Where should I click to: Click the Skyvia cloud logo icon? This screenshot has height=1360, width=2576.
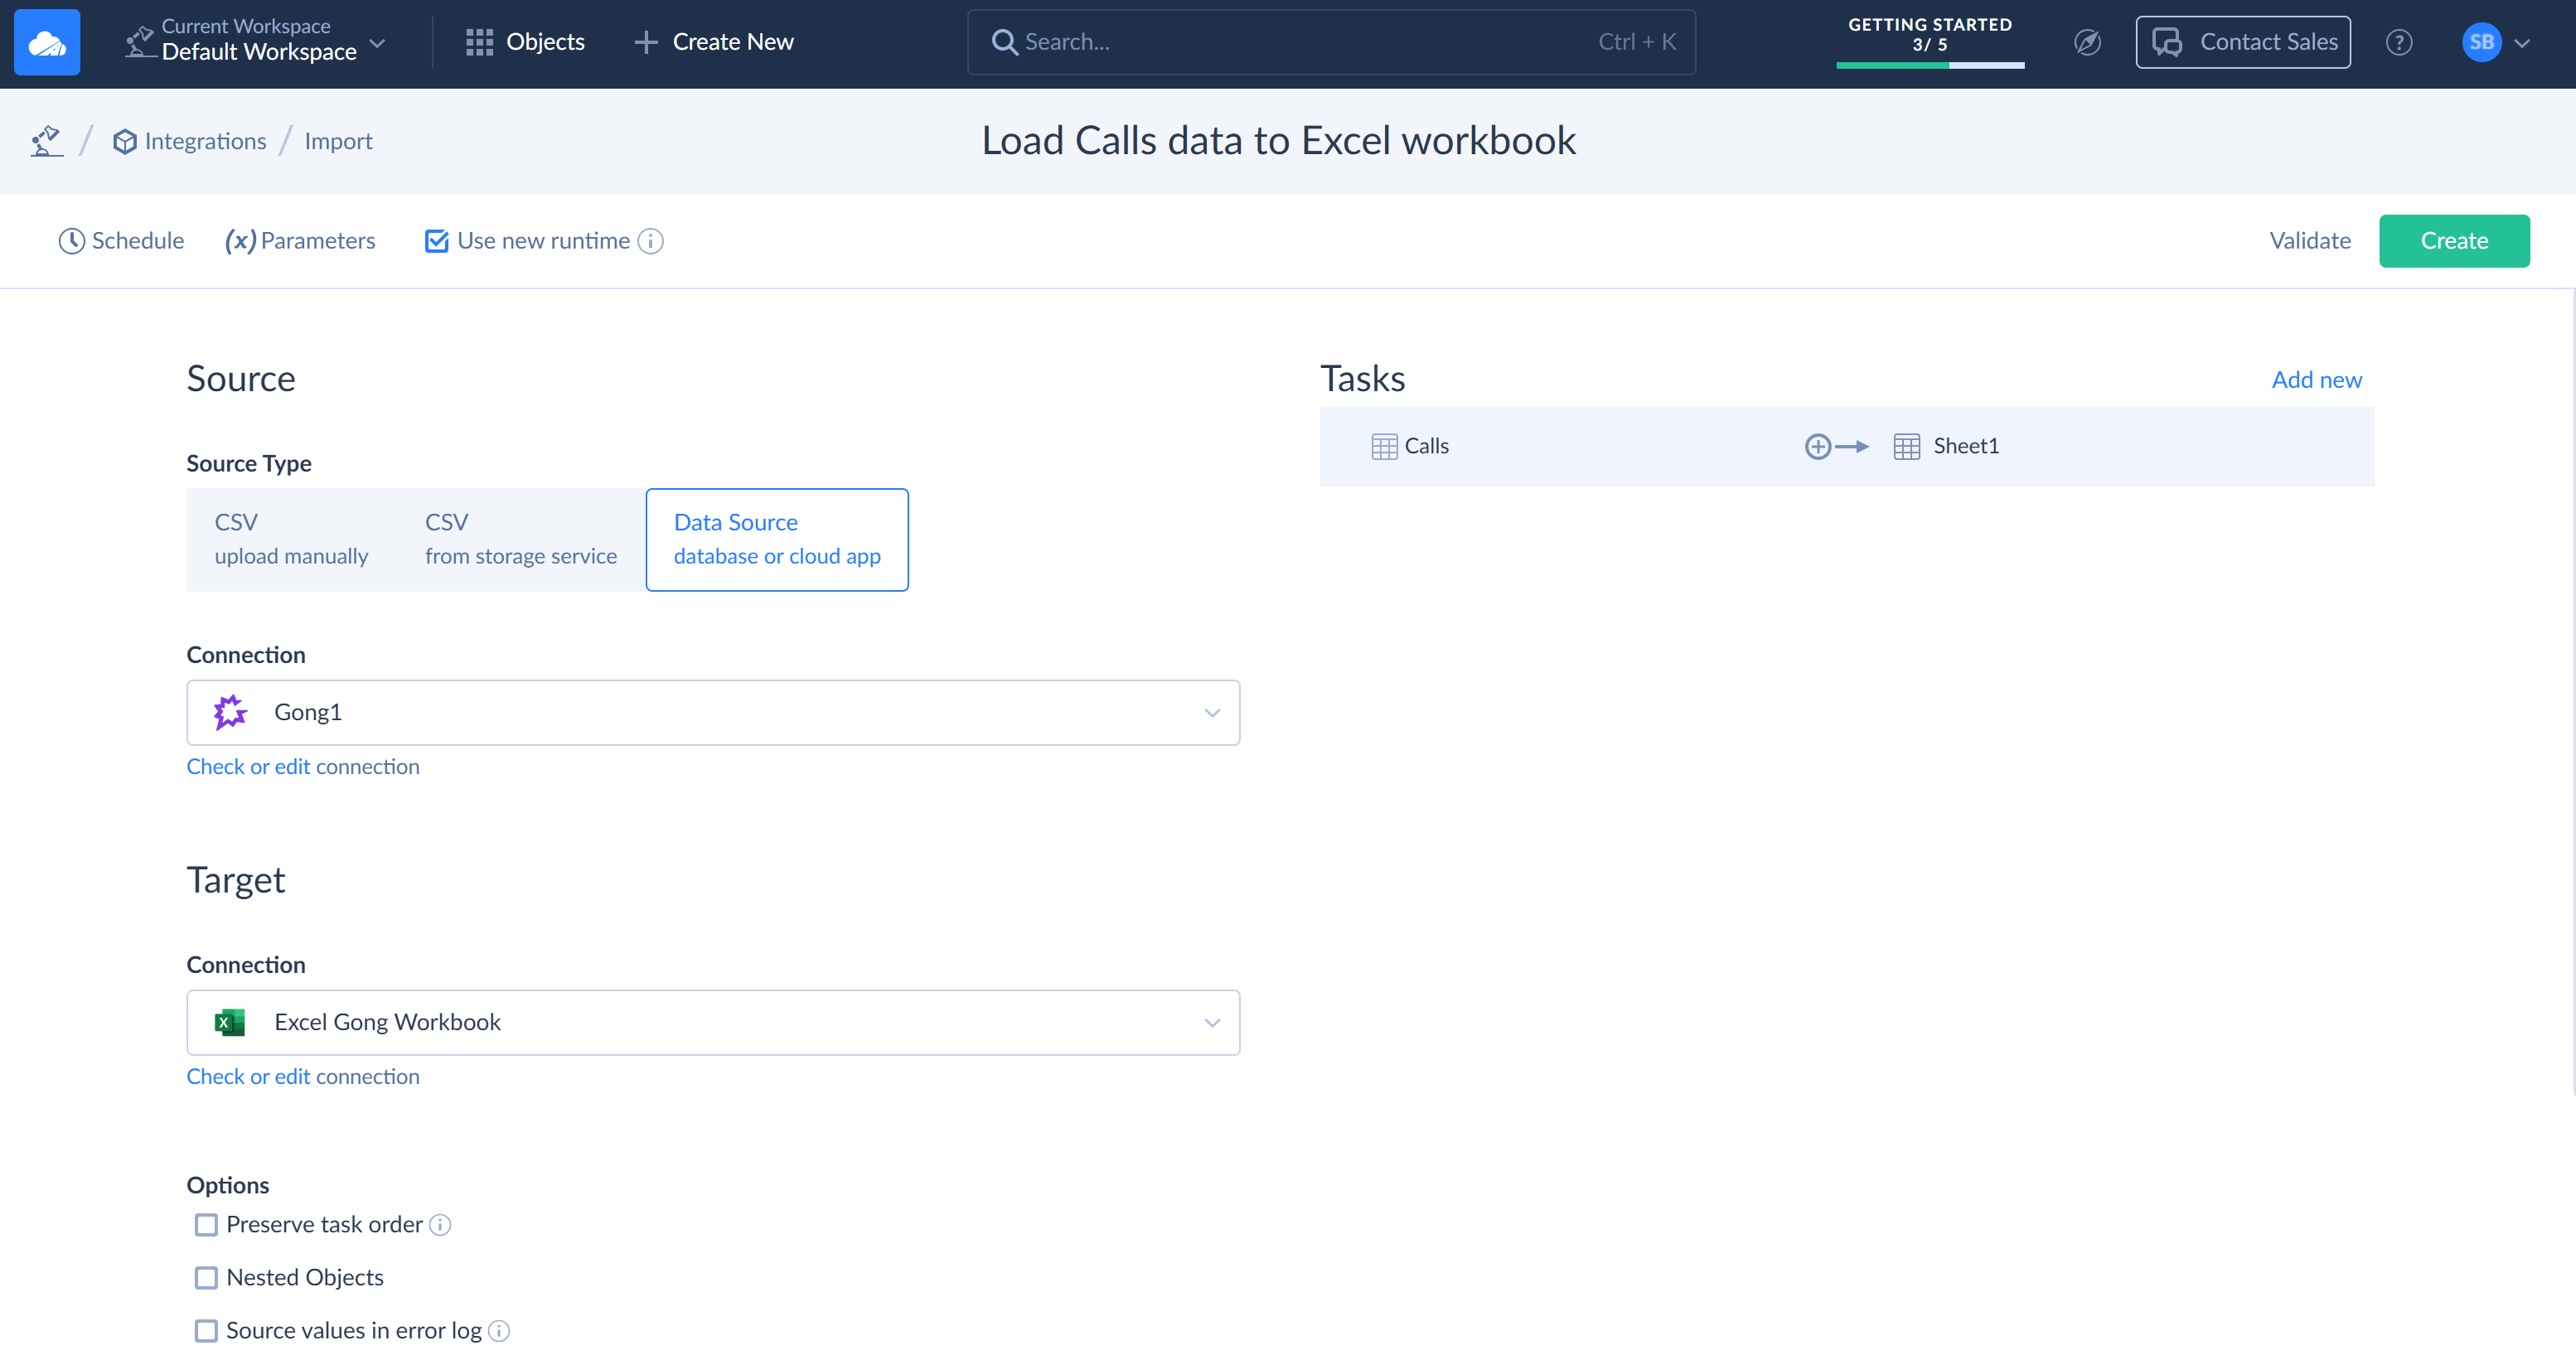46,42
